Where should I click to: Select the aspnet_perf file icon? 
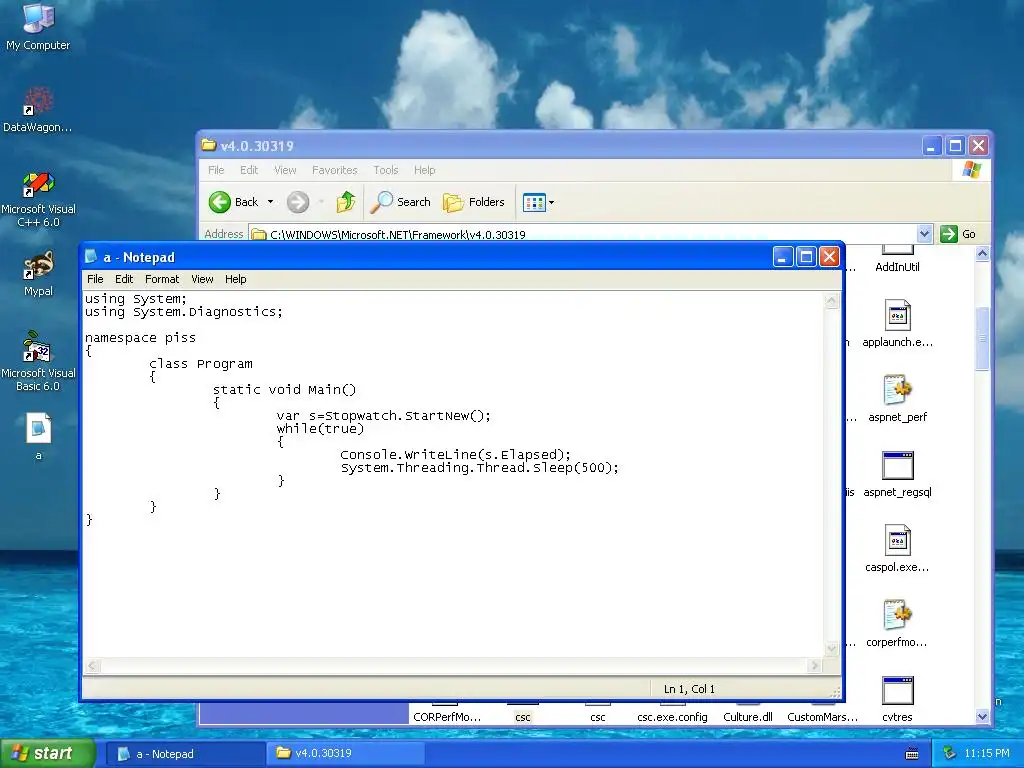(x=897, y=398)
